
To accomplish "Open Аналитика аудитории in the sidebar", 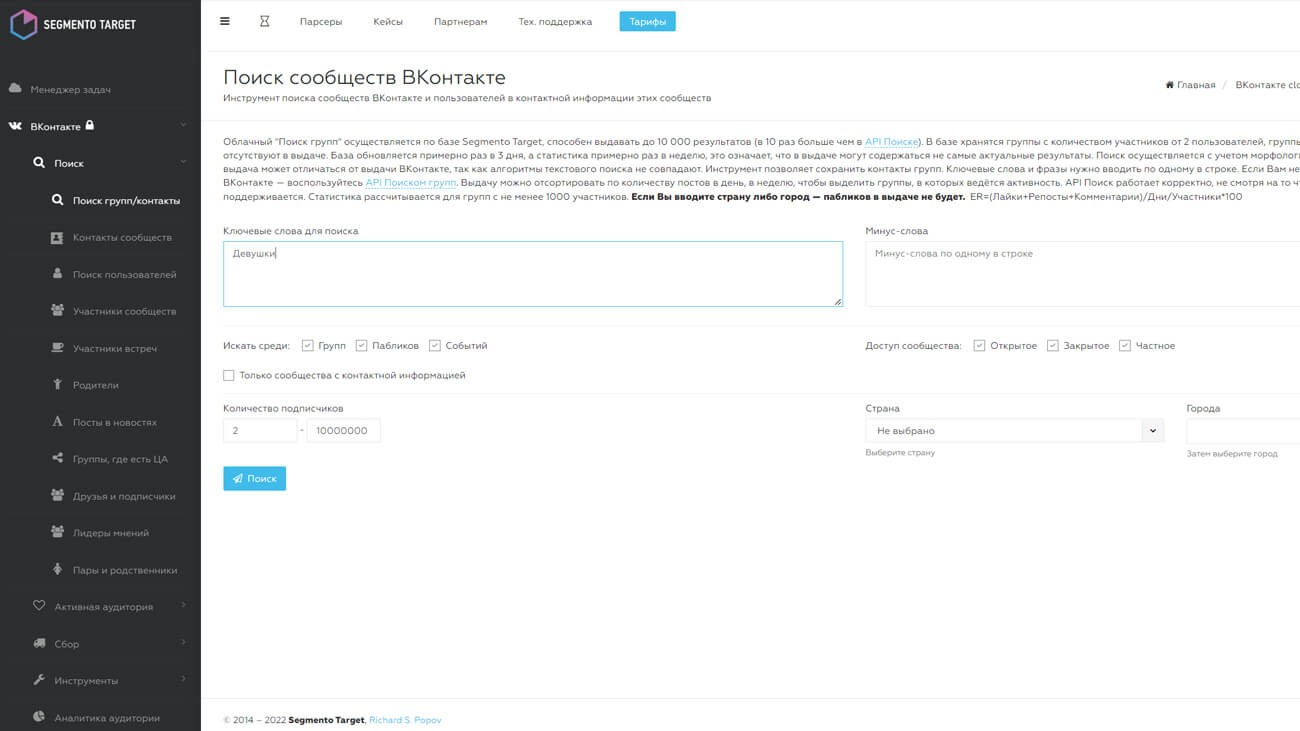I will (106, 718).
